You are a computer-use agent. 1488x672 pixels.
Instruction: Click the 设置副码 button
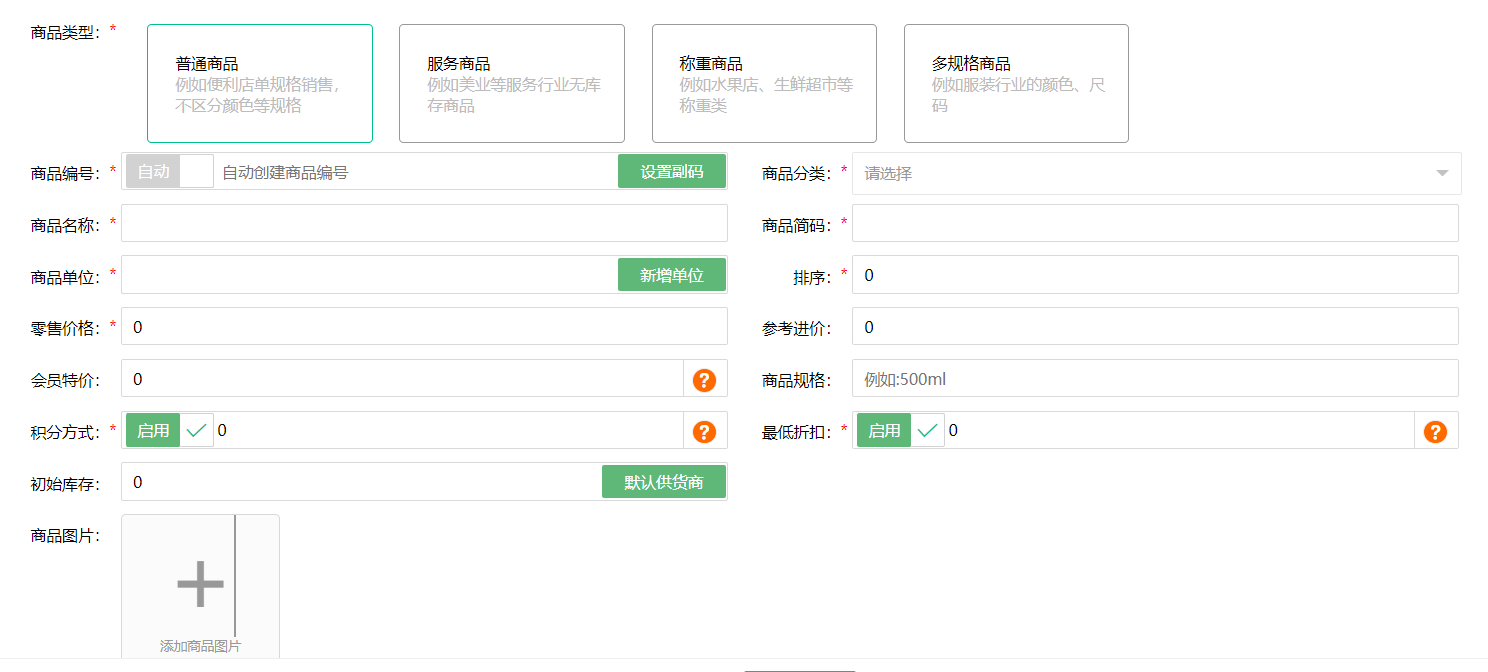pos(672,170)
